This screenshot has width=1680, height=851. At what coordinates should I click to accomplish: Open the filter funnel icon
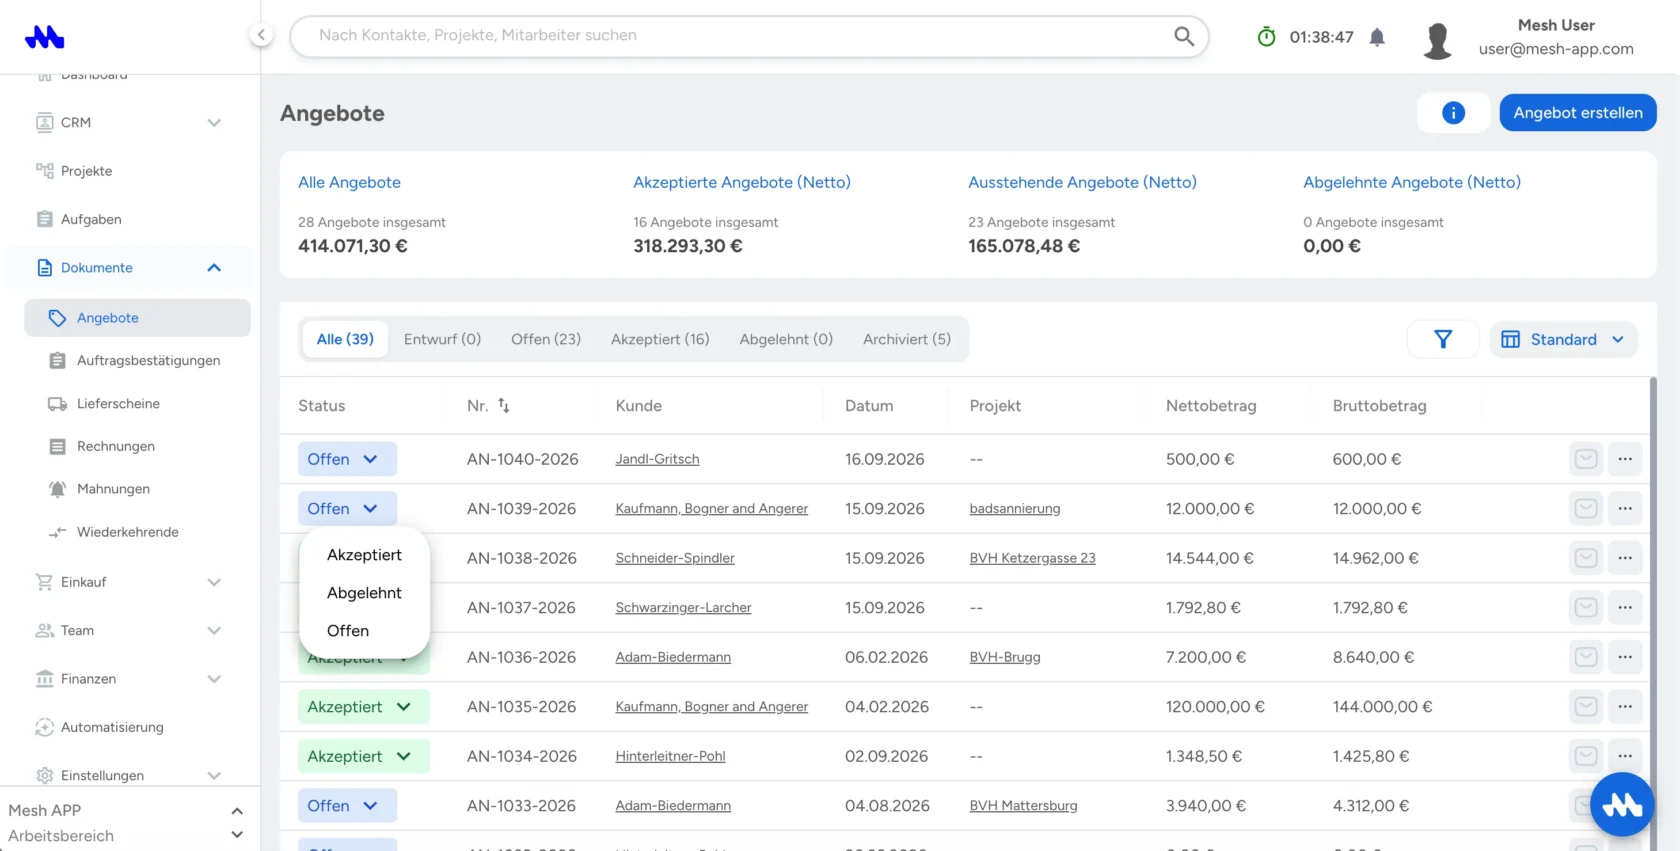click(x=1442, y=339)
